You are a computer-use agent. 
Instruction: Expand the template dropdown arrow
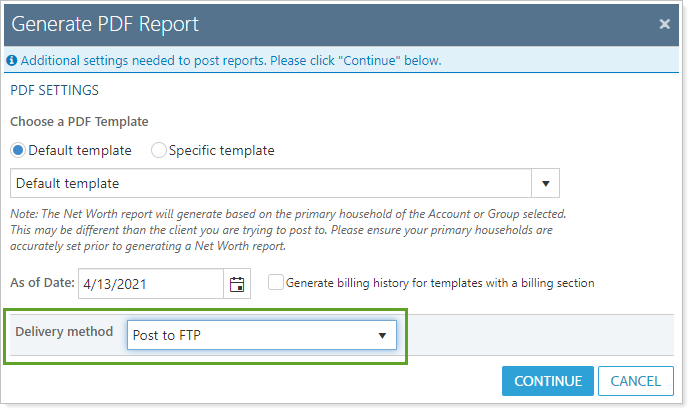coord(546,184)
